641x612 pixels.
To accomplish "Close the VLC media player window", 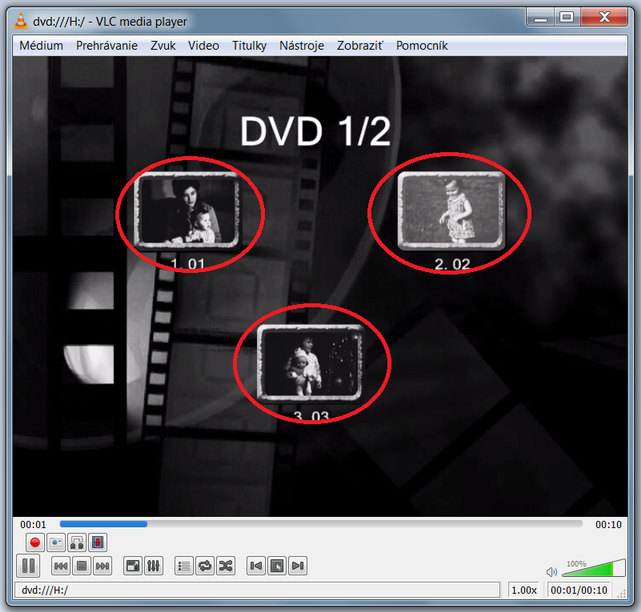I will 604,18.
